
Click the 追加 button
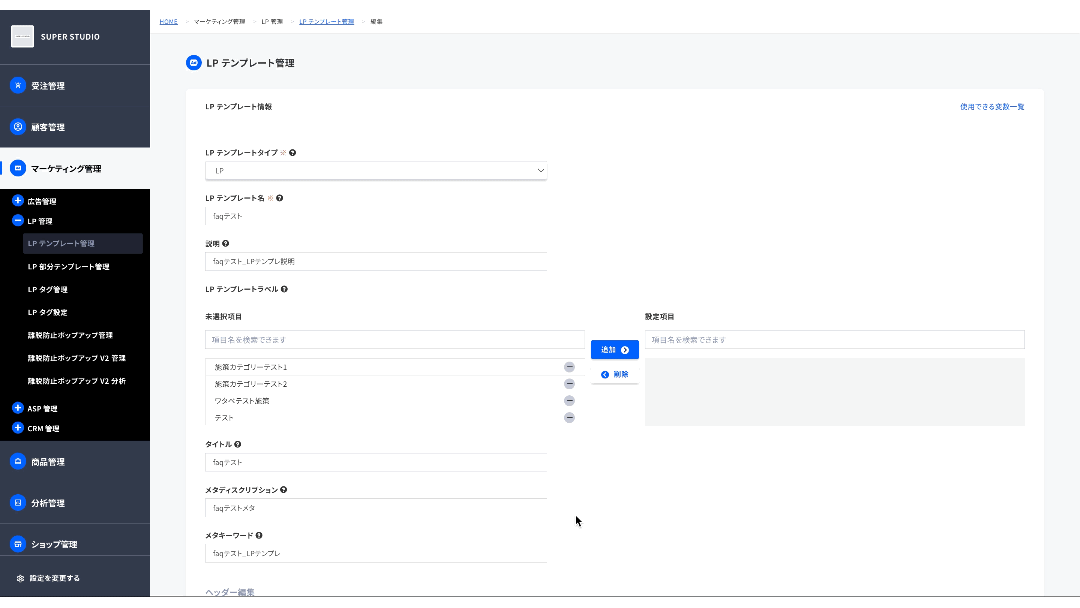[615, 349]
